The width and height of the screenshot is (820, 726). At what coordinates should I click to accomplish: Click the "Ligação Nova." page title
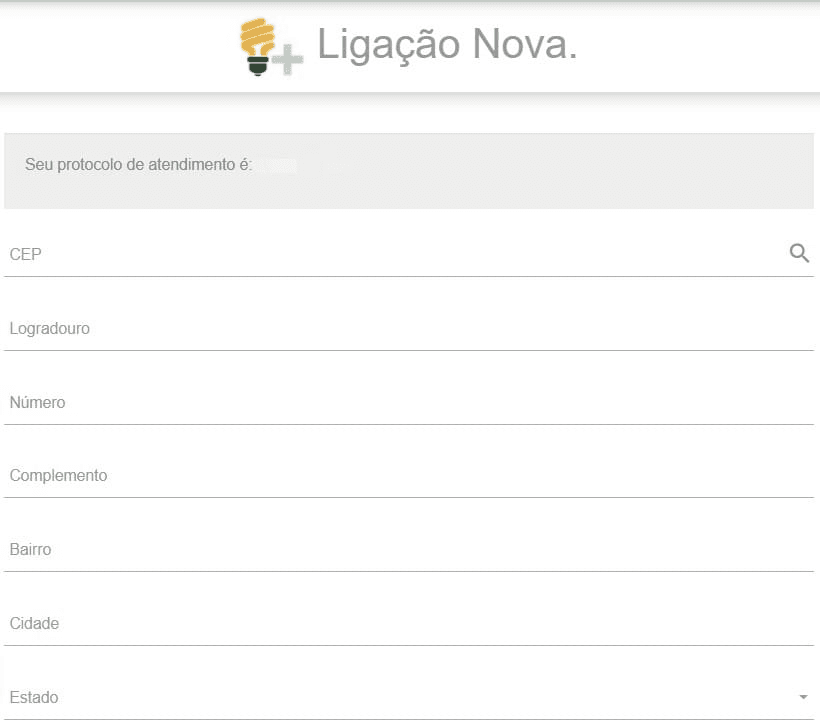pyautogui.click(x=447, y=45)
